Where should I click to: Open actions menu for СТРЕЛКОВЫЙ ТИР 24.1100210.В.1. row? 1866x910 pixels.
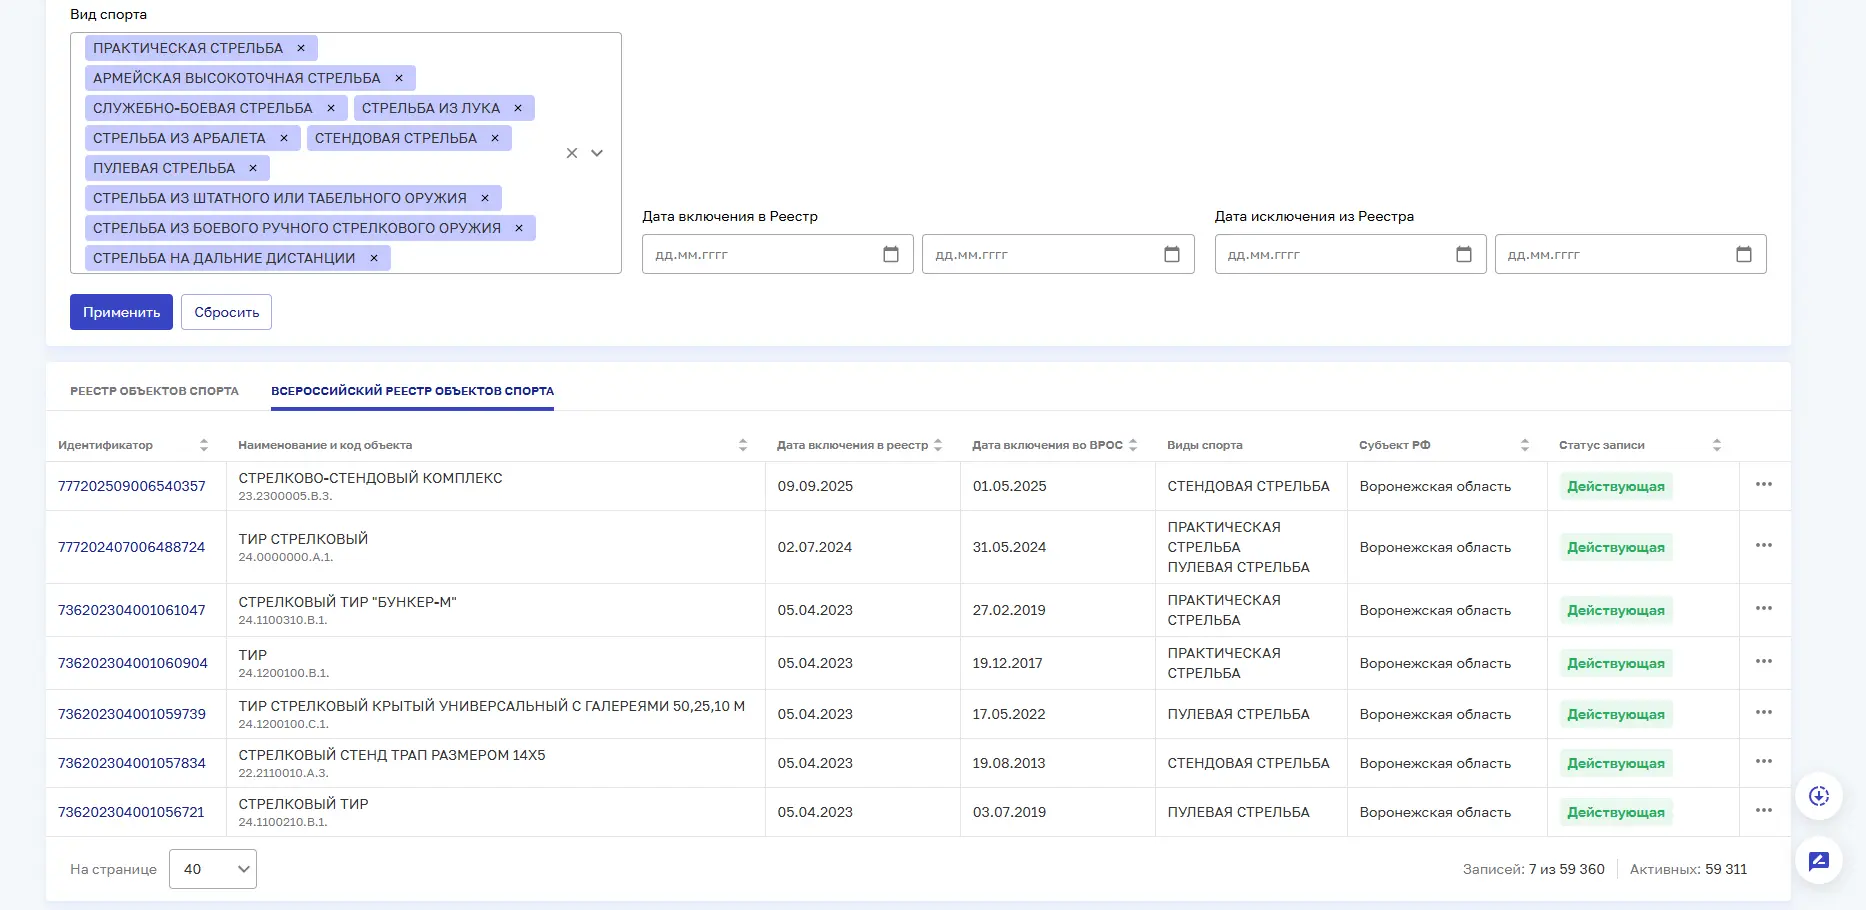1764,810
